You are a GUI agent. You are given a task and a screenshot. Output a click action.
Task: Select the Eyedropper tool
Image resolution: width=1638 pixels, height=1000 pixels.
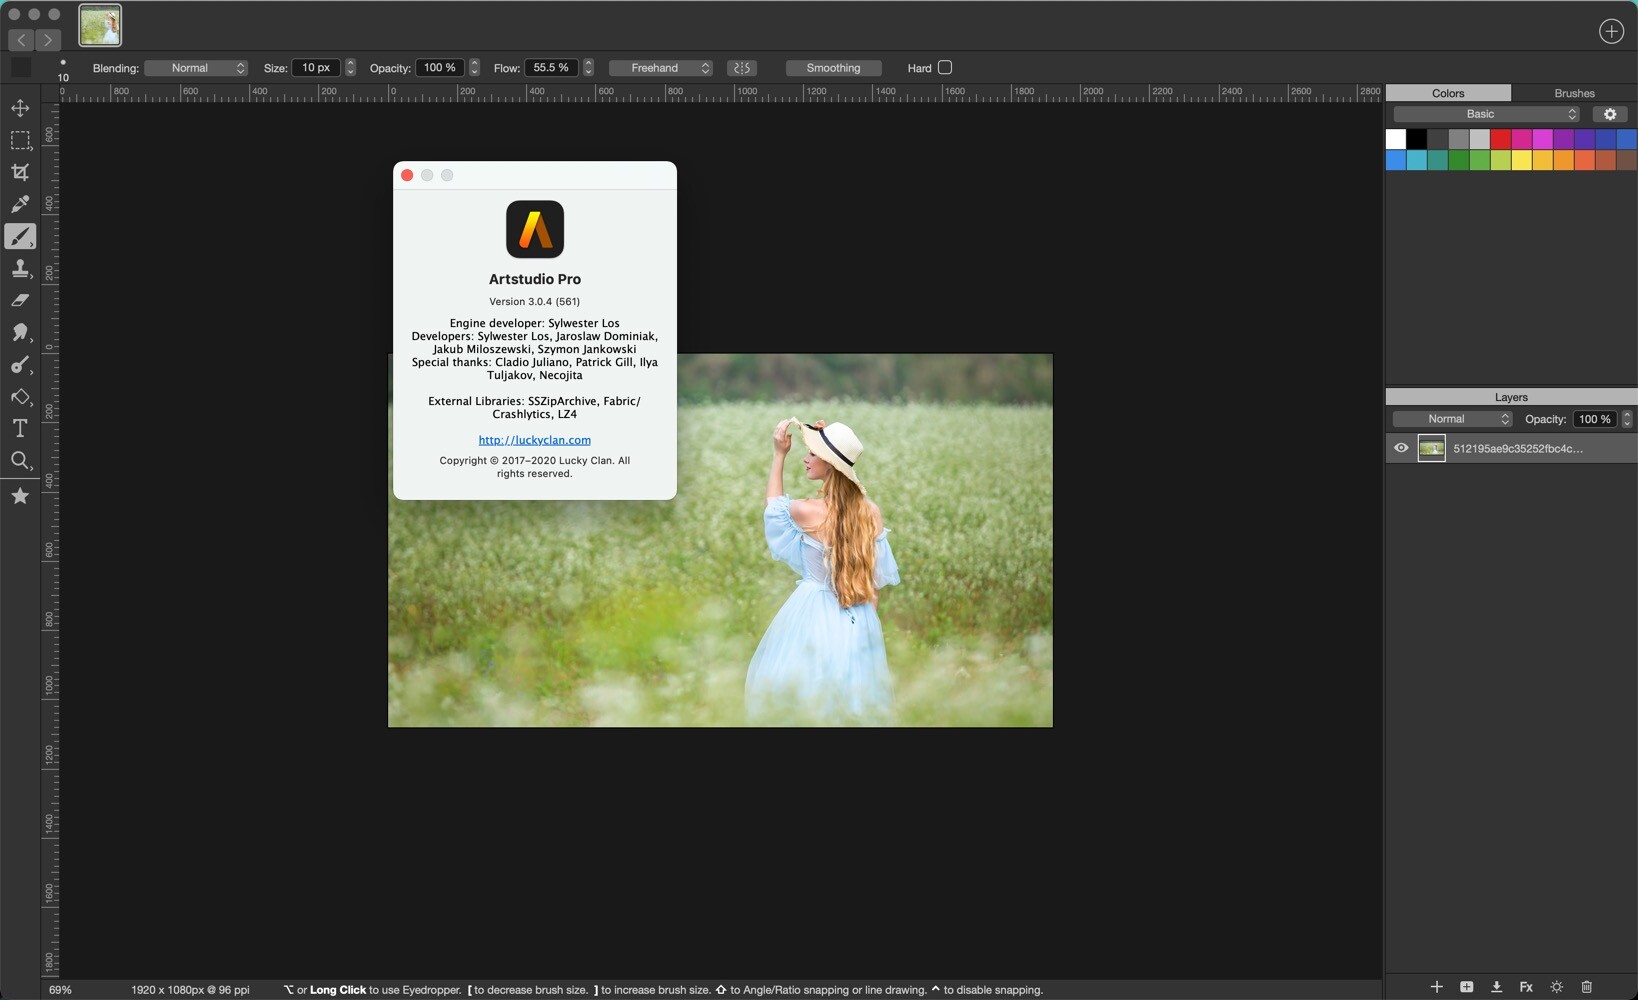click(x=20, y=204)
